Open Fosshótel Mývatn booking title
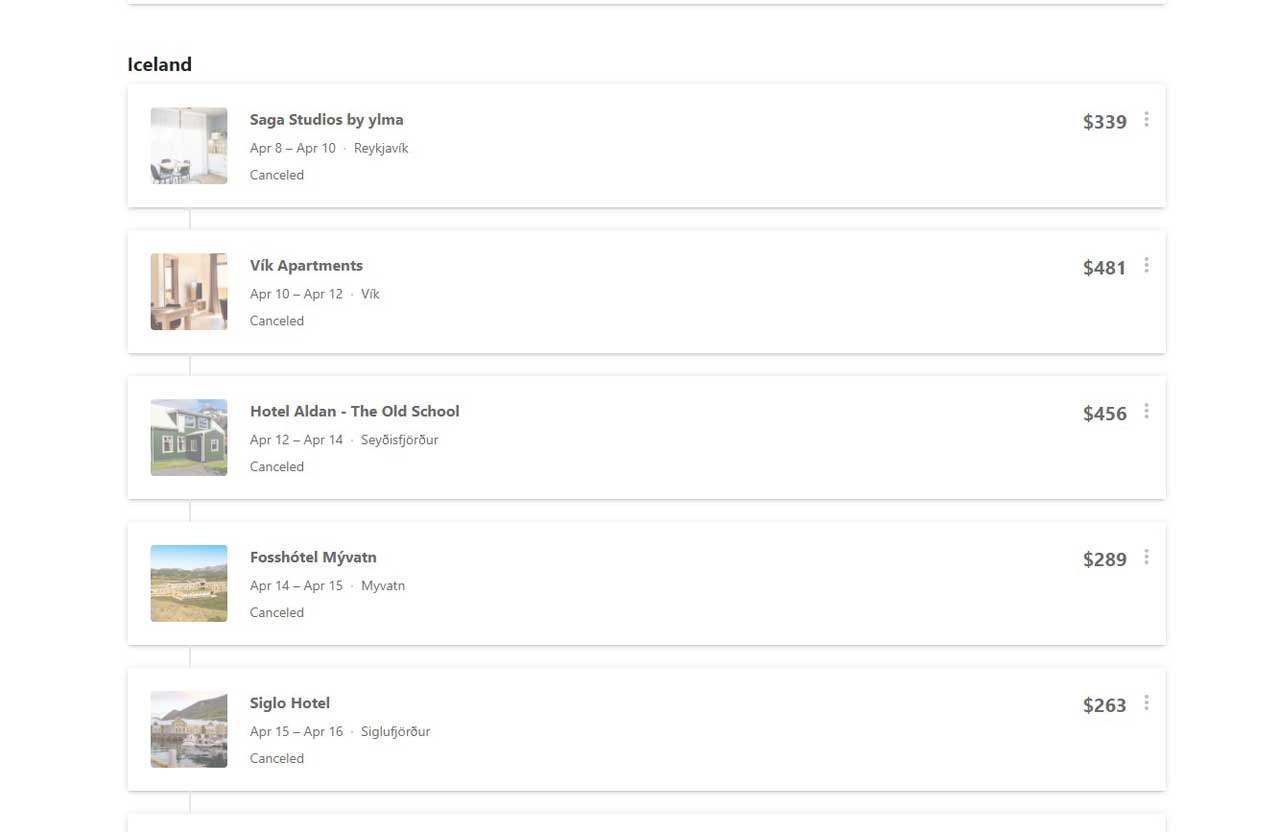This screenshot has height=832, width=1280. pos(313,558)
